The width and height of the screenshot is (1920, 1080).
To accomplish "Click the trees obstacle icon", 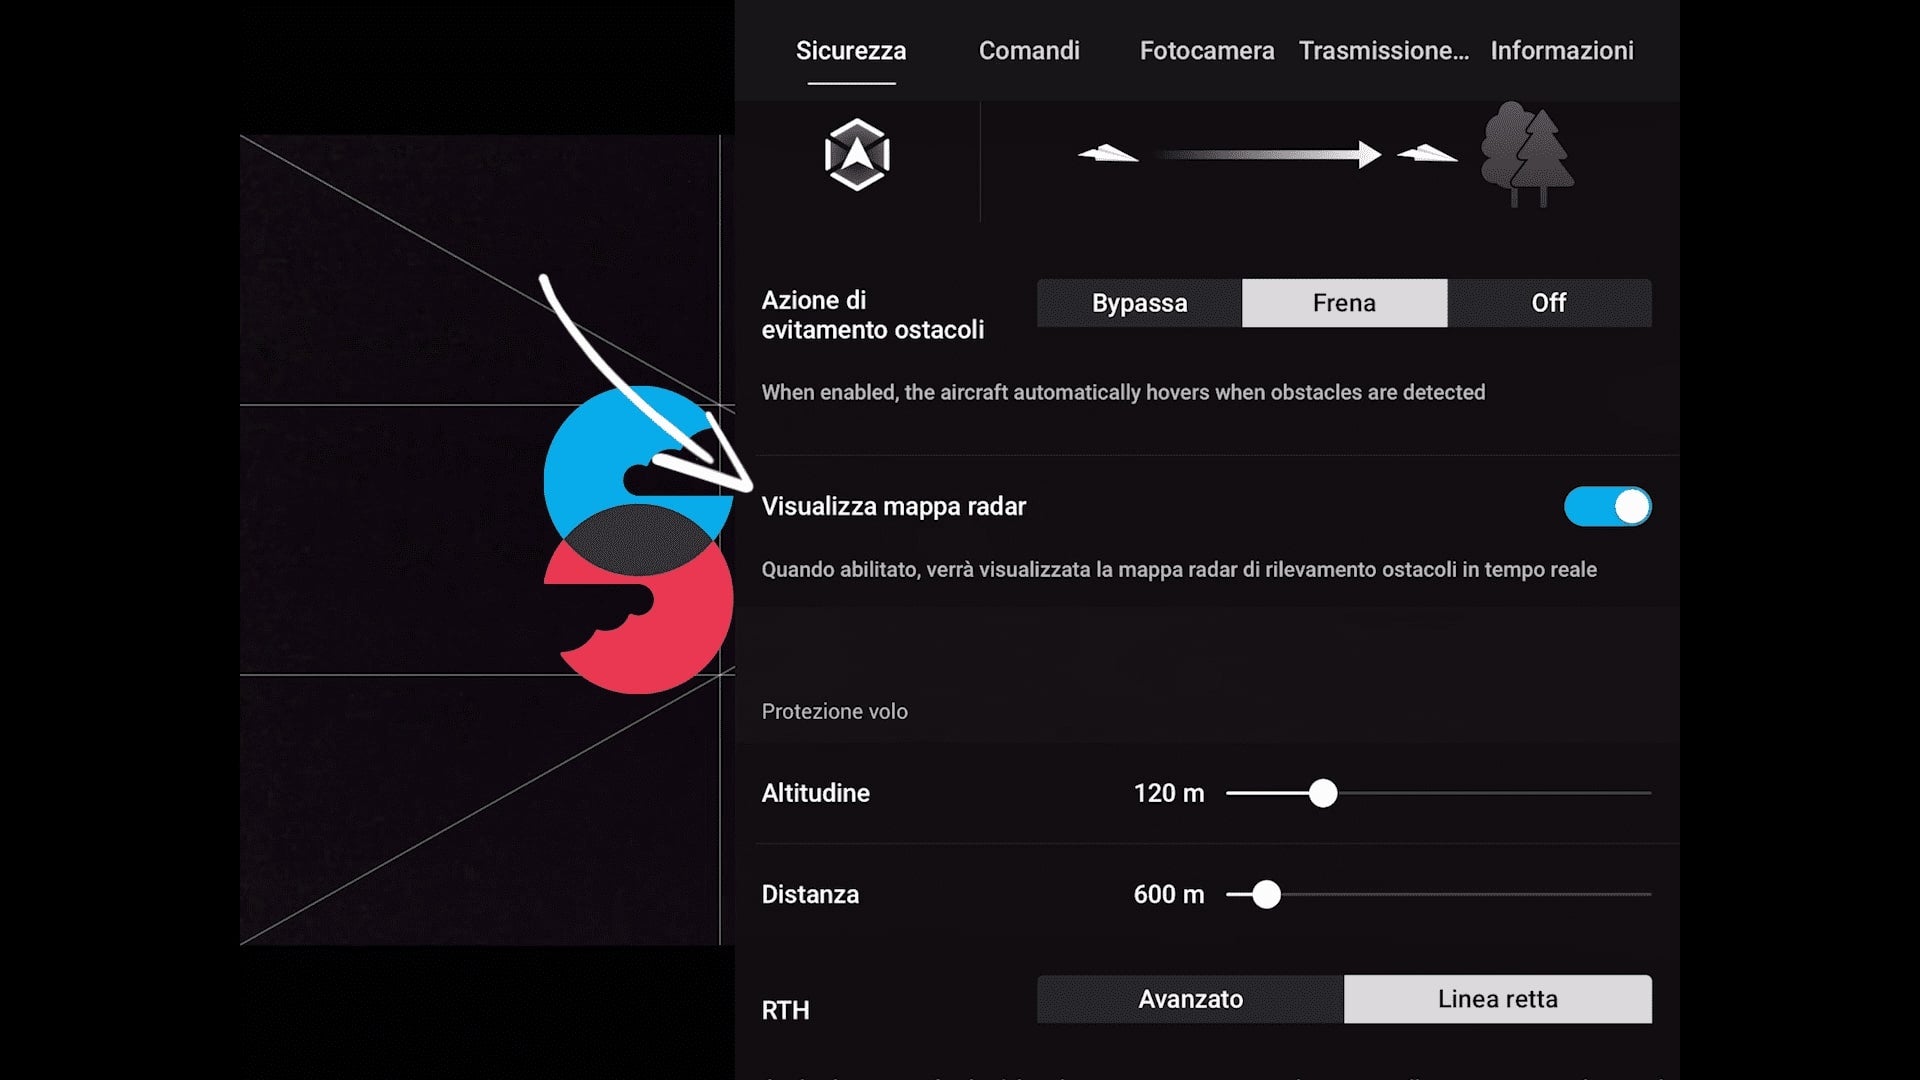I will pos(1526,155).
